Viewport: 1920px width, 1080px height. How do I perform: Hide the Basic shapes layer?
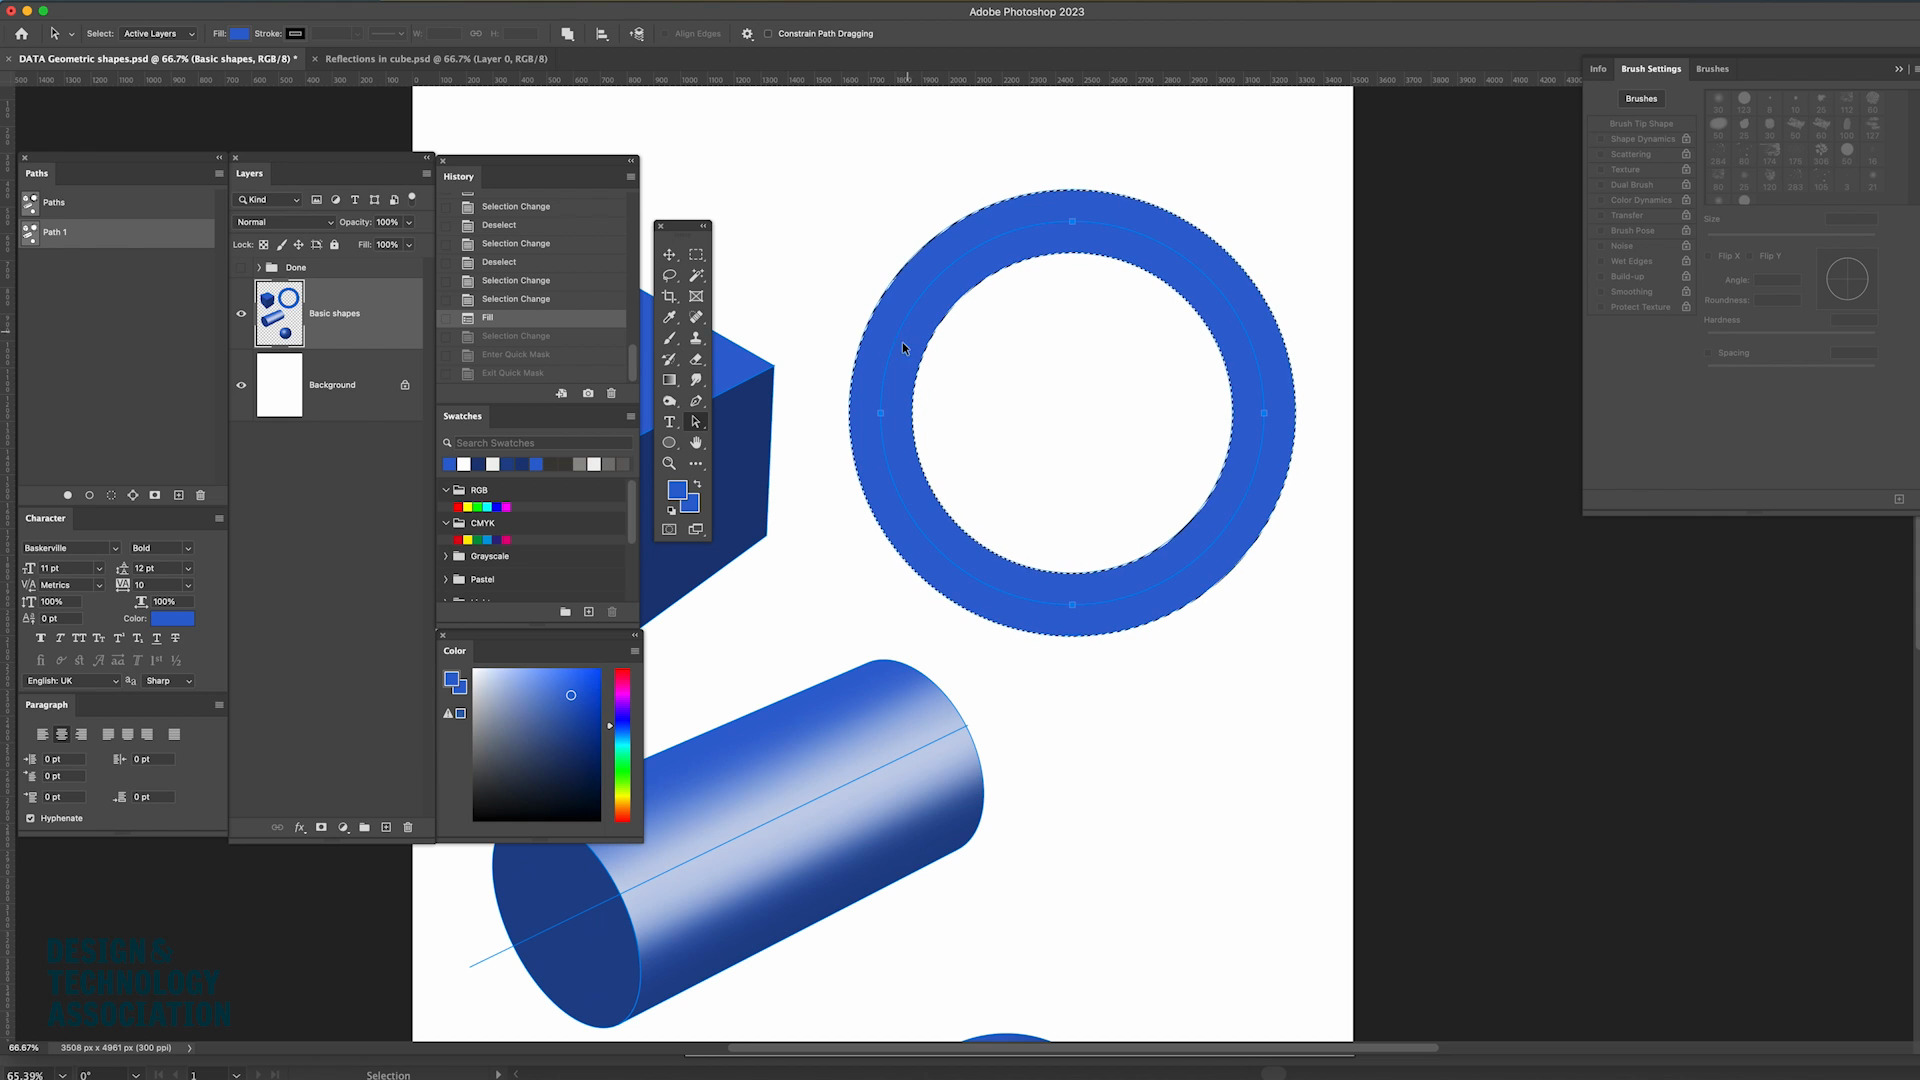coord(241,314)
